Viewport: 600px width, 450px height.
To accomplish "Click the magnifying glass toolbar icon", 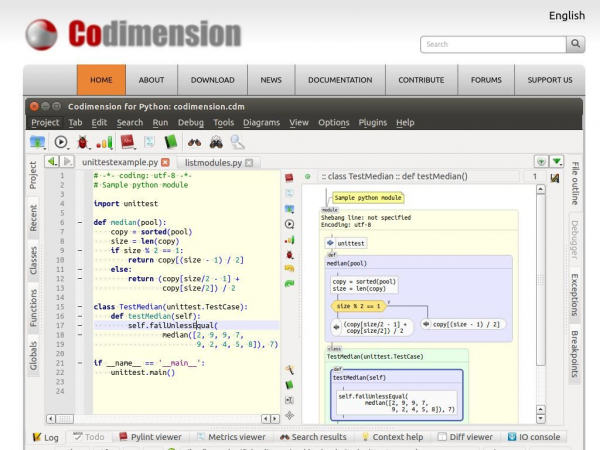I will point(237,142).
